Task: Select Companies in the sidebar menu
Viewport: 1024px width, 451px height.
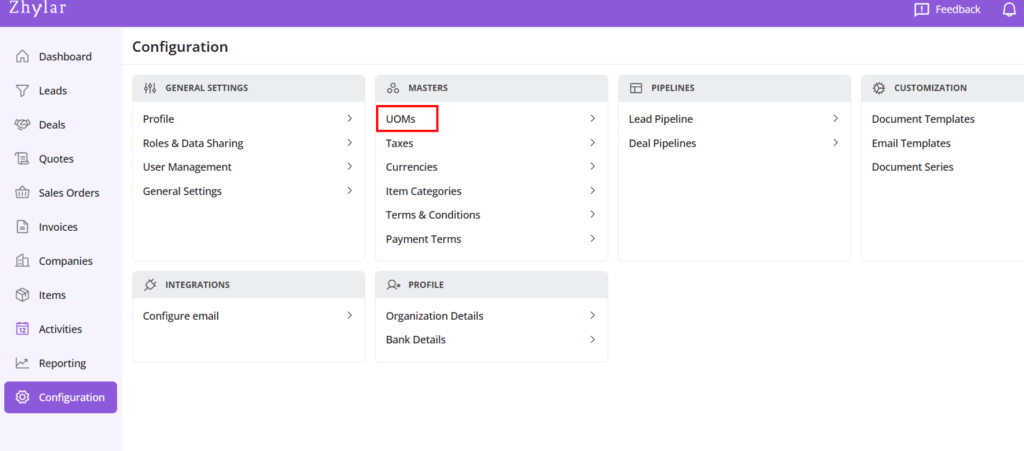Action: click(65, 261)
